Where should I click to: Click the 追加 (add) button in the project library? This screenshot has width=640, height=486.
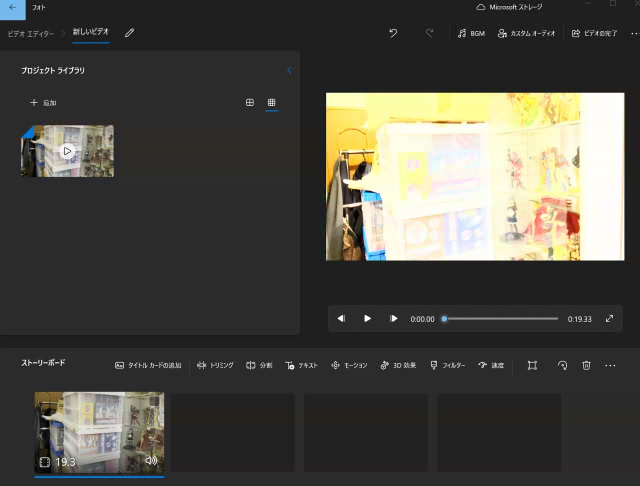pyautogui.click(x=43, y=103)
